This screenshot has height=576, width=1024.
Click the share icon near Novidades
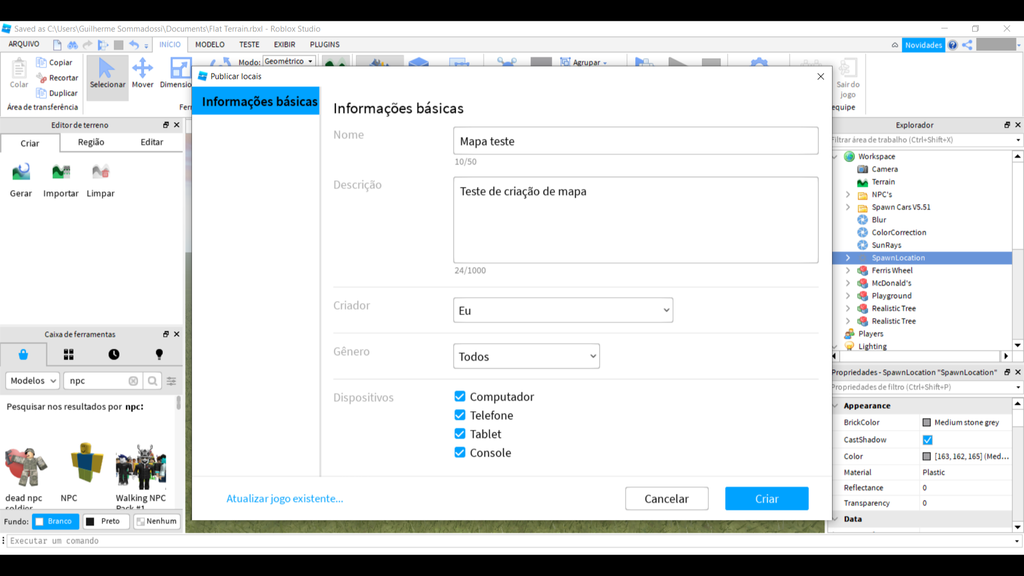click(967, 45)
